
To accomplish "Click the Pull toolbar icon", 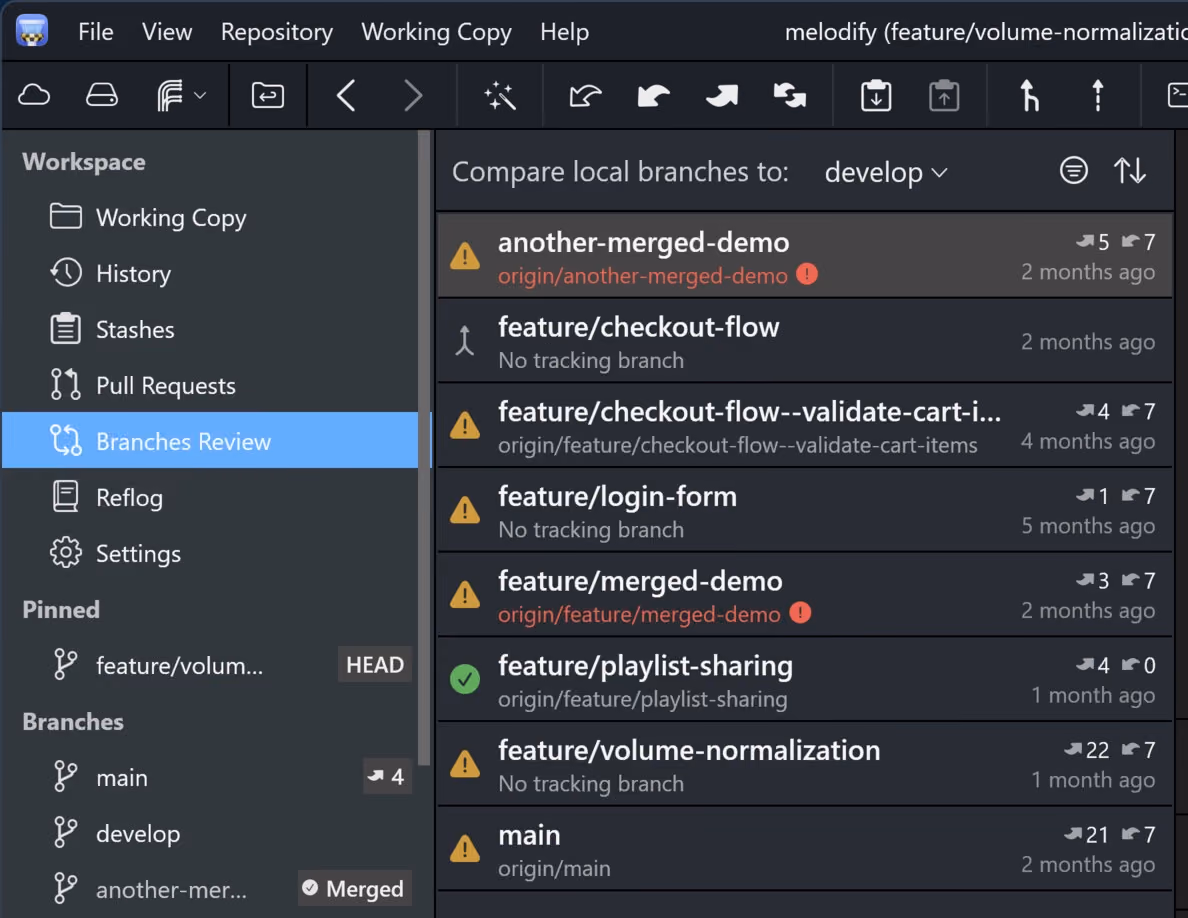I will pos(653,95).
